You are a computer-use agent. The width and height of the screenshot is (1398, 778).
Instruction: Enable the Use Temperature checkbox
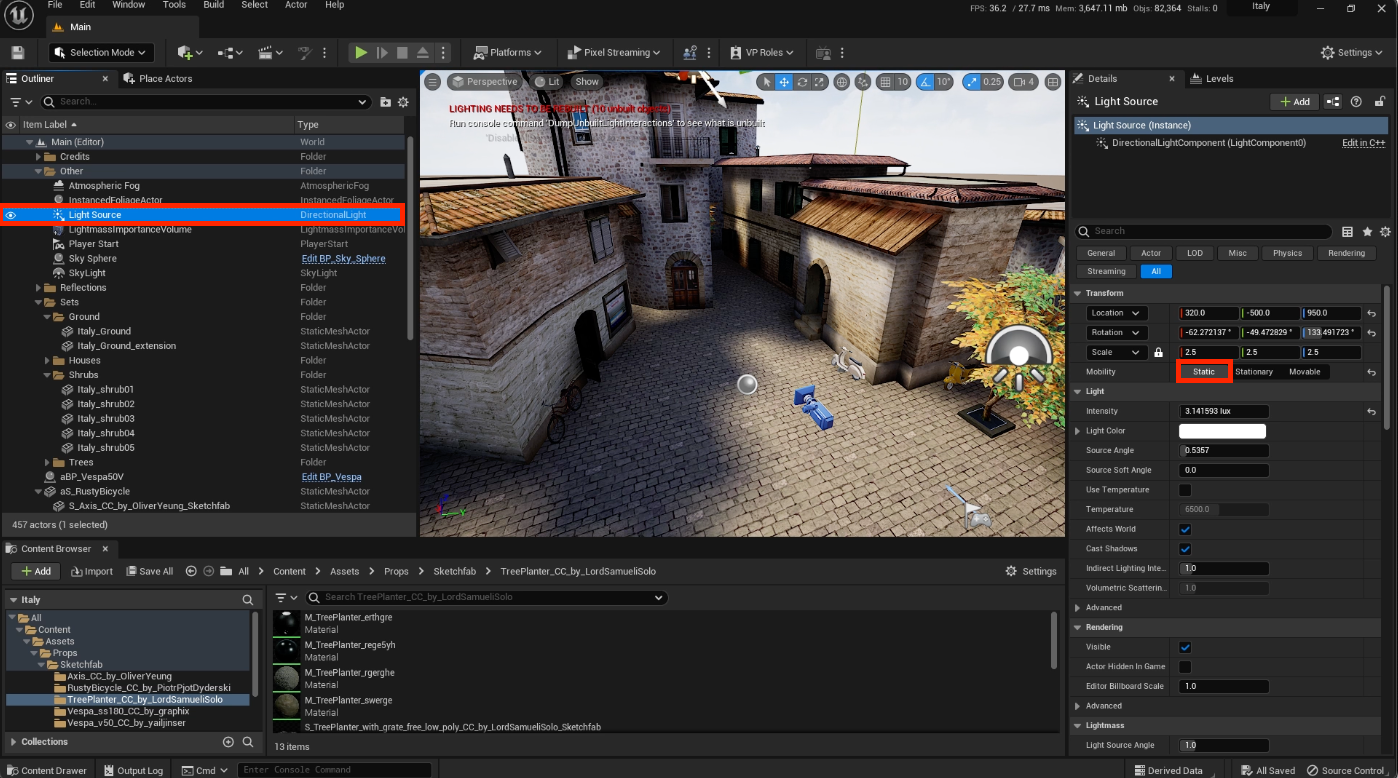point(1185,490)
